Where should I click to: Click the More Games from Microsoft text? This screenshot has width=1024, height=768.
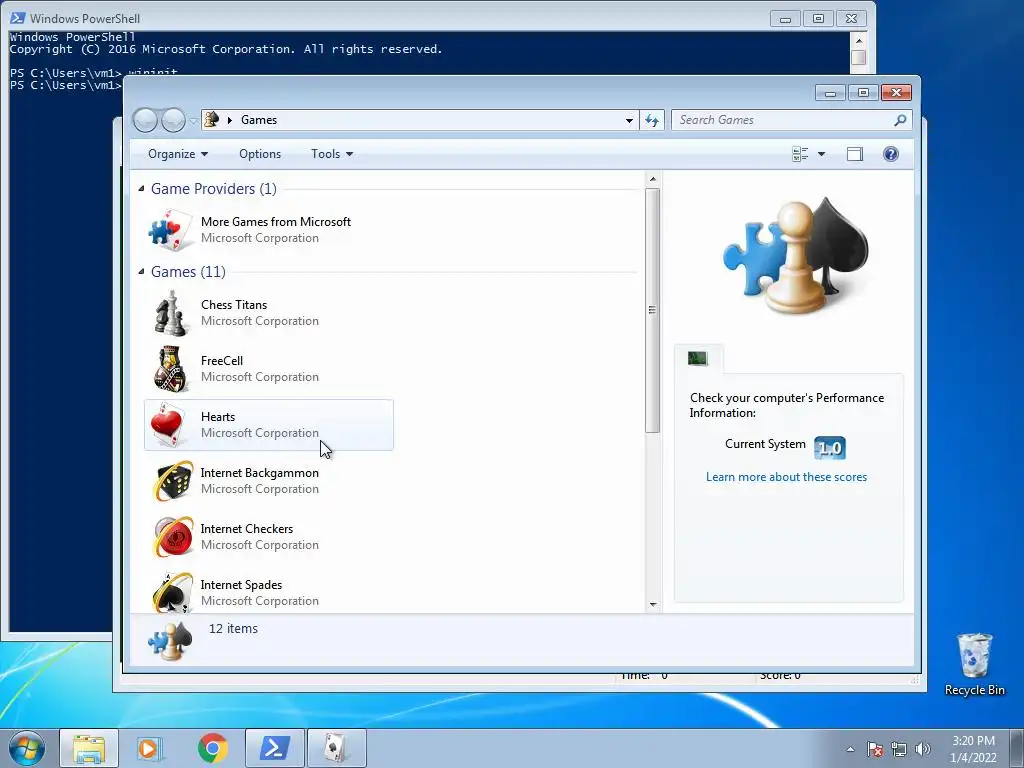click(276, 222)
